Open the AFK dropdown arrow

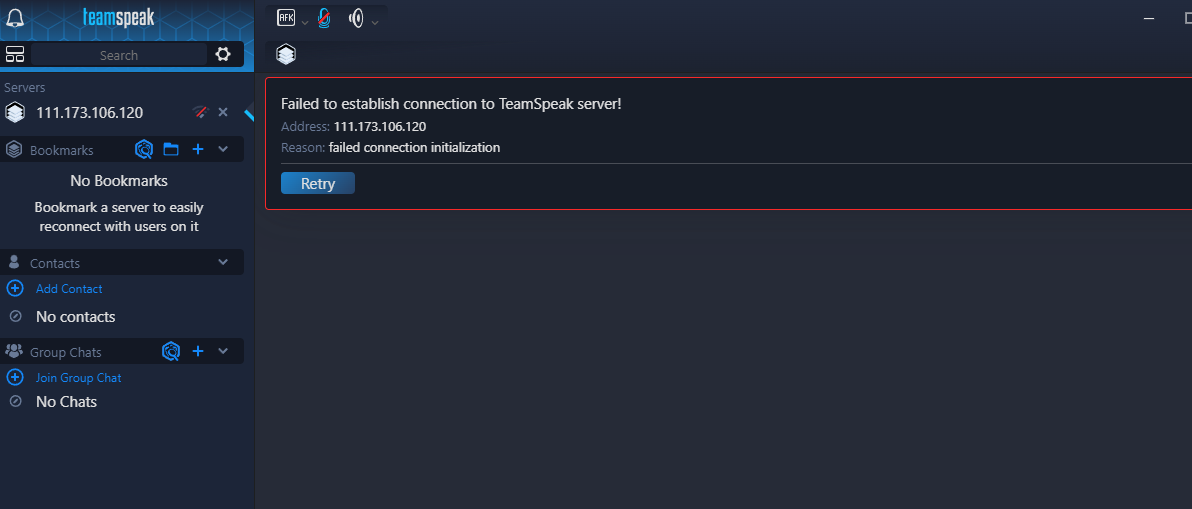pos(305,21)
